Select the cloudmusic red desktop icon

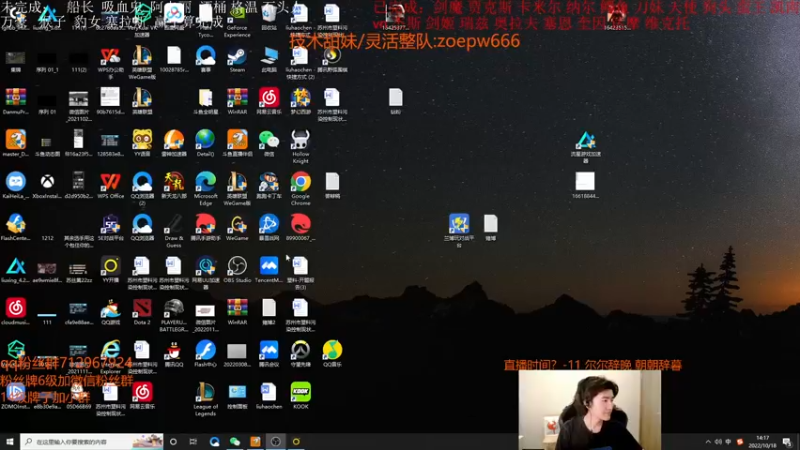[16, 312]
